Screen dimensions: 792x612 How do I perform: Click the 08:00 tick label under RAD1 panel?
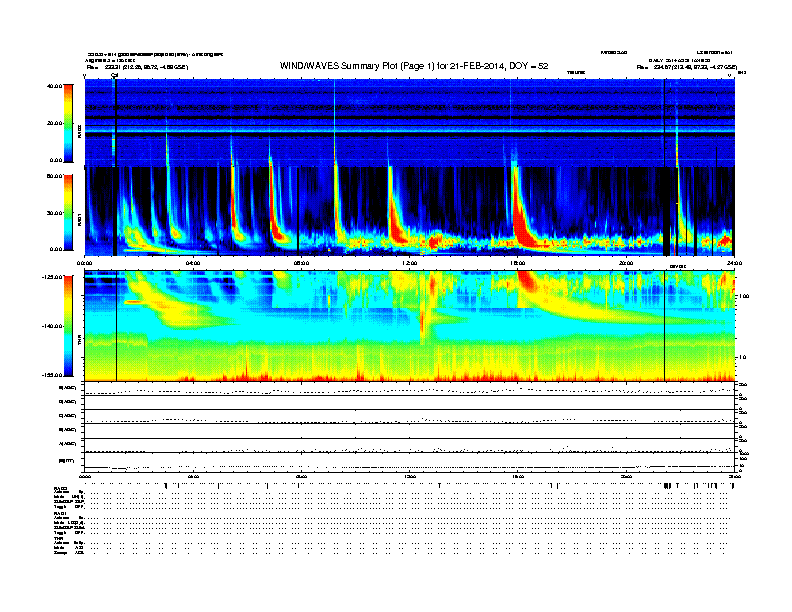(x=301, y=263)
